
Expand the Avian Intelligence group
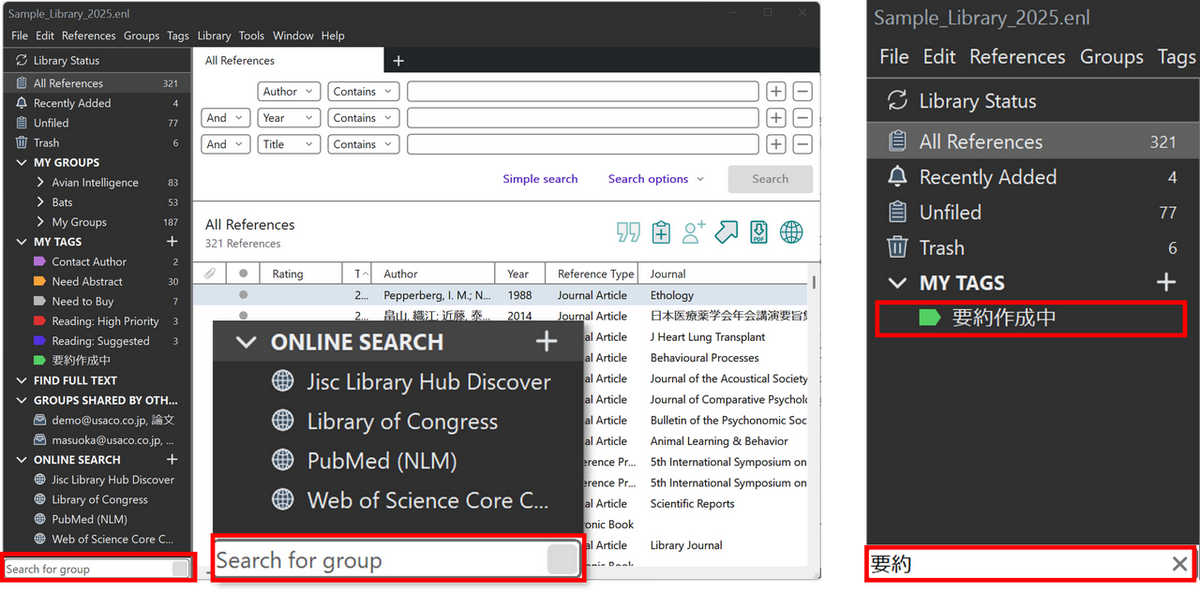(40, 183)
